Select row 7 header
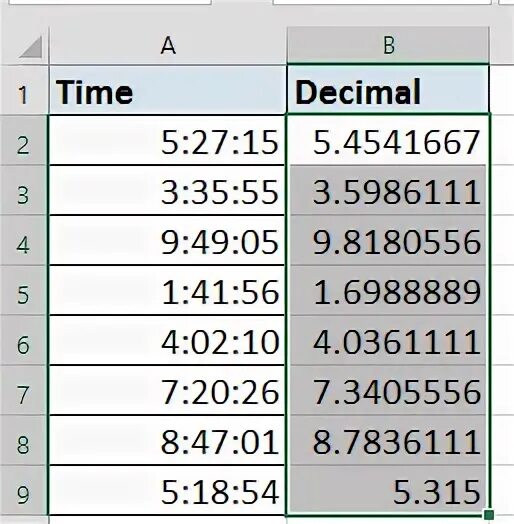 23,390
